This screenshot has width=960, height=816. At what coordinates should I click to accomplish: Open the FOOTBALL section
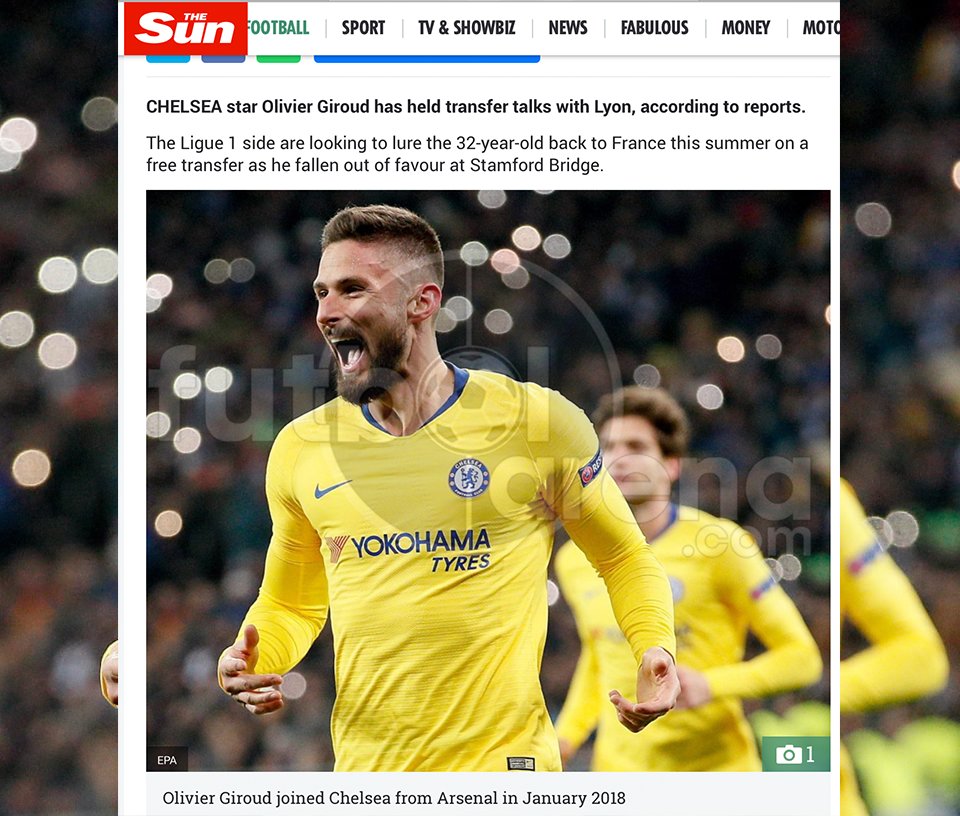(x=278, y=28)
